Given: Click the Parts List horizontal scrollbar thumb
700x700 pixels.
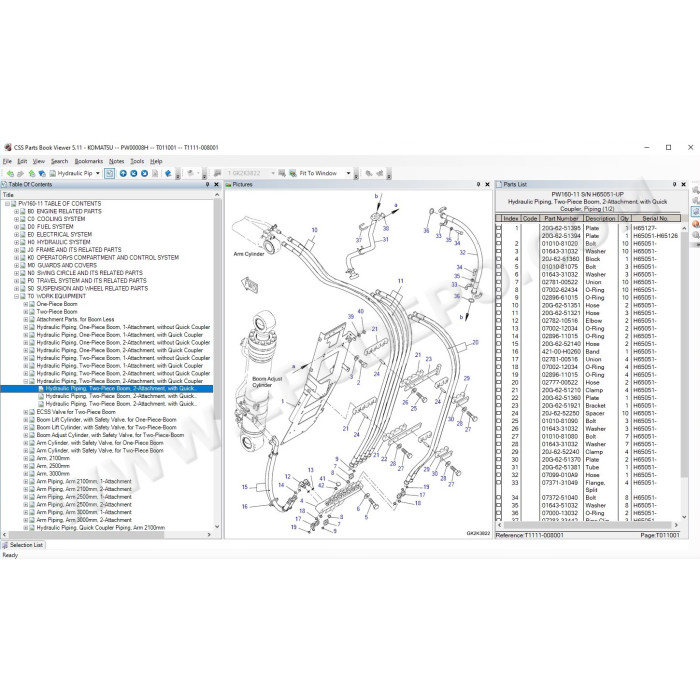Looking at the screenshot, I should pos(588,525).
